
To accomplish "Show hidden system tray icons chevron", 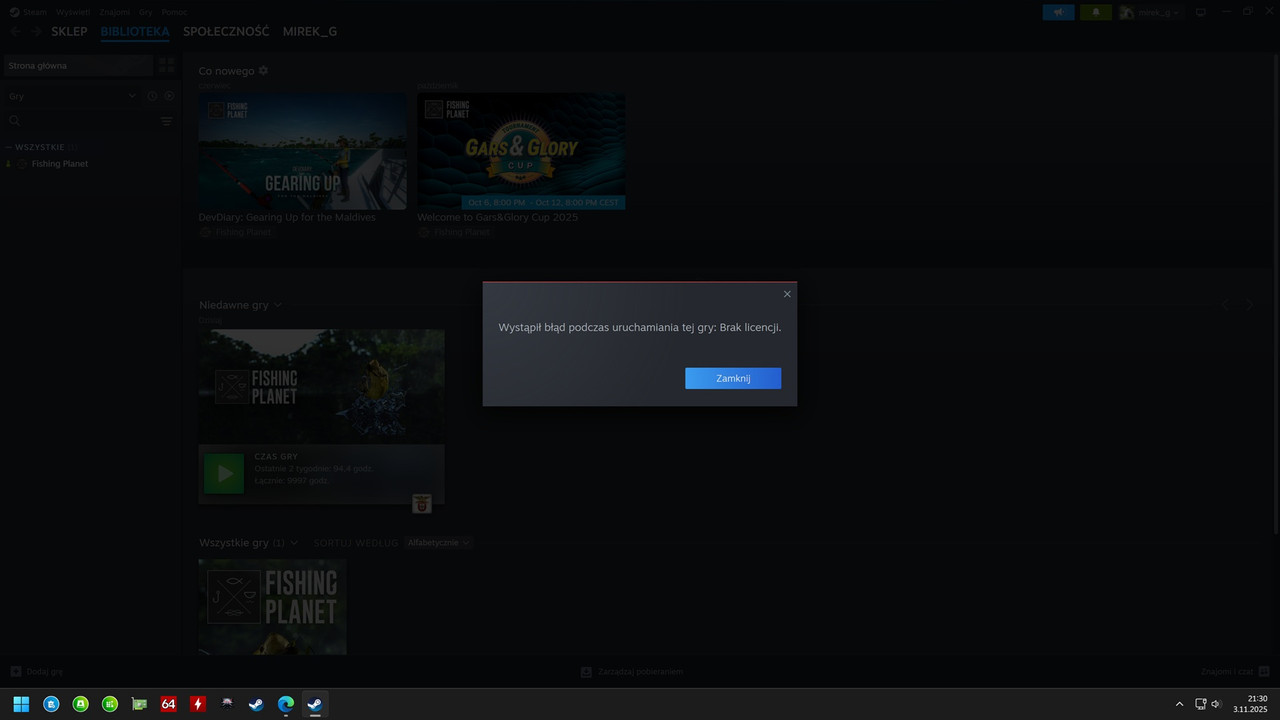I will pyautogui.click(x=1179, y=704).
